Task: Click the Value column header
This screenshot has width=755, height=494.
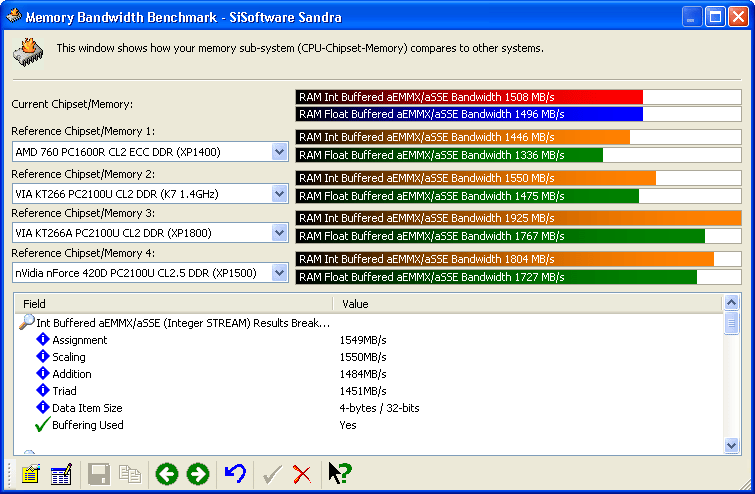Action: point(528,304)
